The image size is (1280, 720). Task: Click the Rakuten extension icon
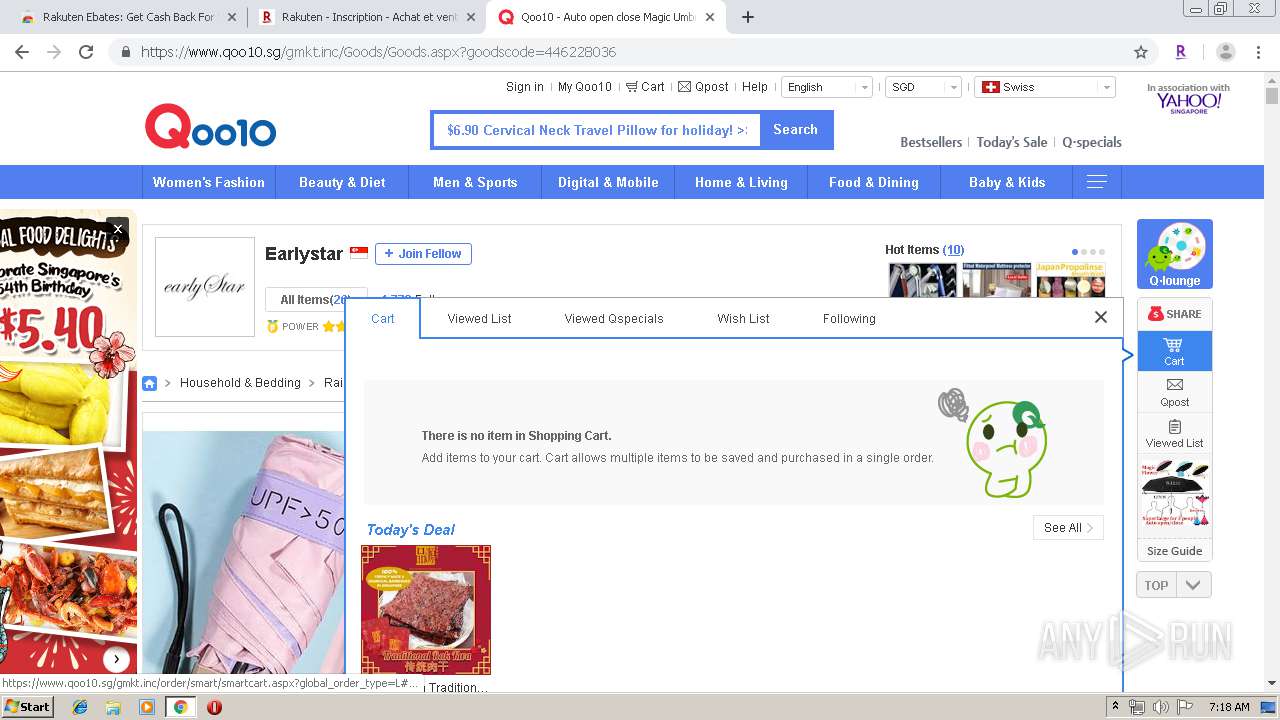[x=1180, y=52]
